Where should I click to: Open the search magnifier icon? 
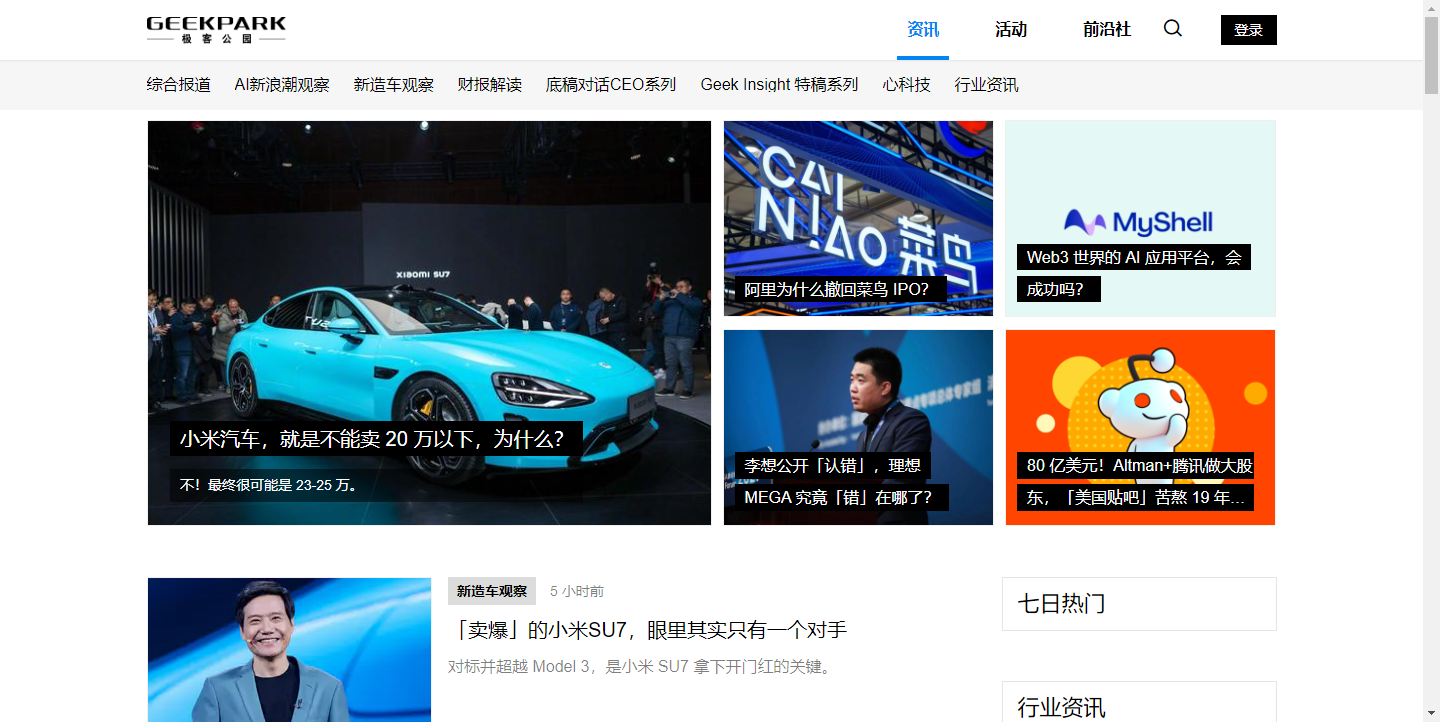coord(1173,29)
